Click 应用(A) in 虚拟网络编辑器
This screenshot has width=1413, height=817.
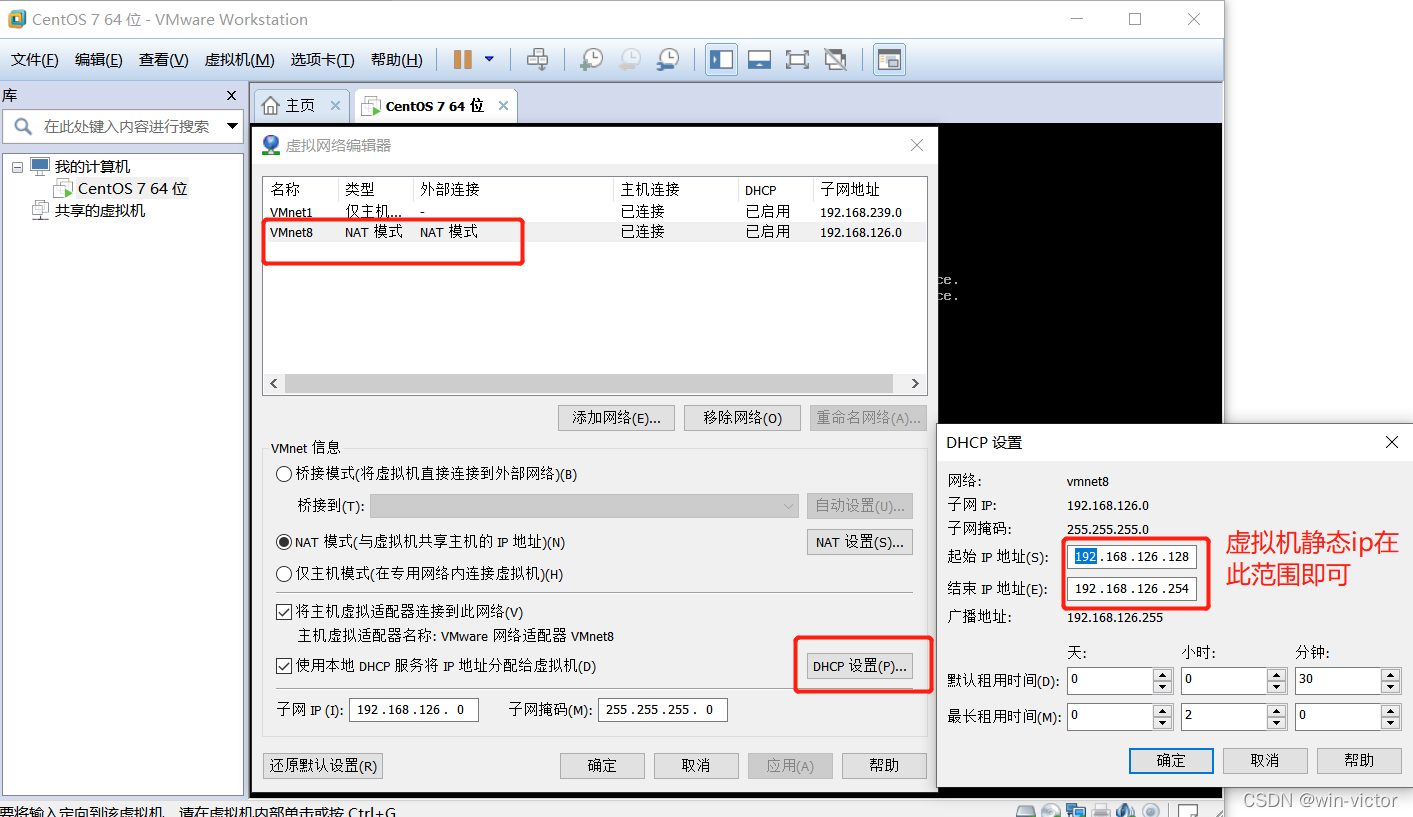(790, 766)
